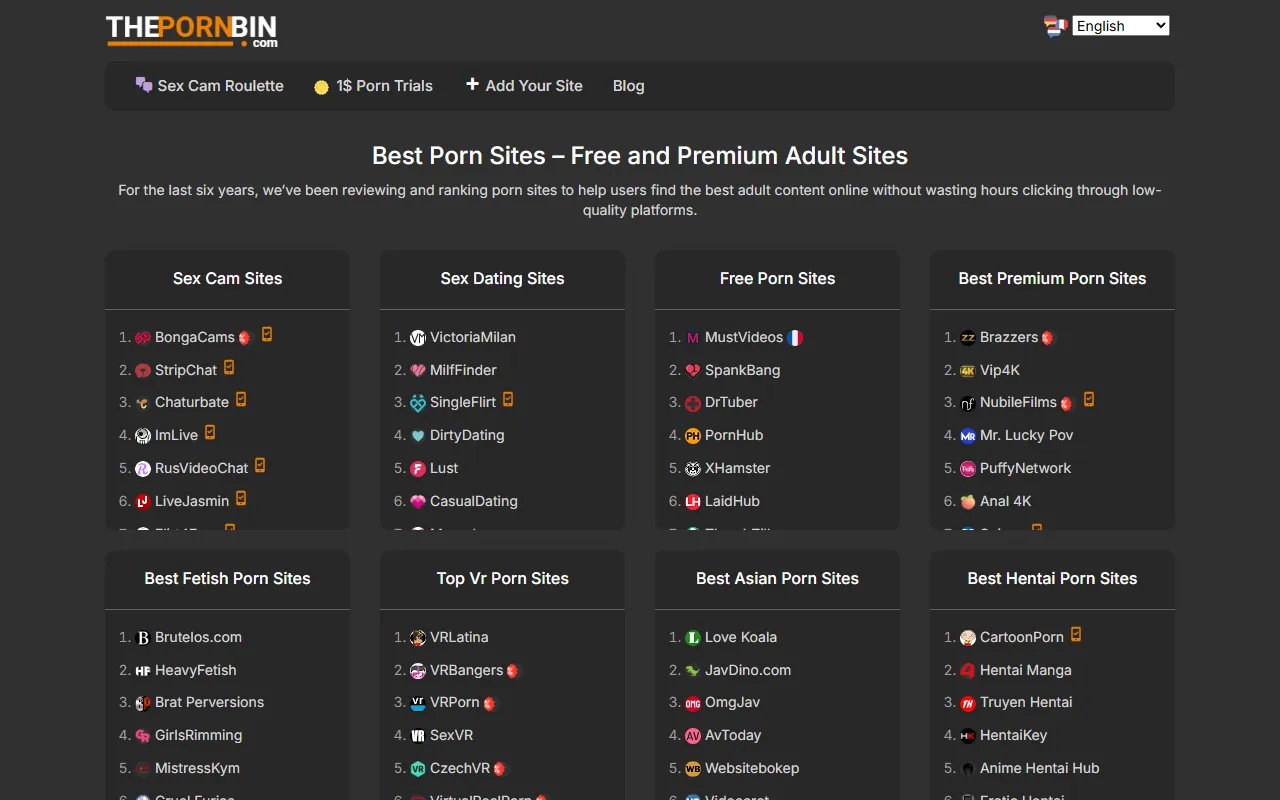
Task: Select Add Your Site in the nav bar
Action: (x=524, y=86)
